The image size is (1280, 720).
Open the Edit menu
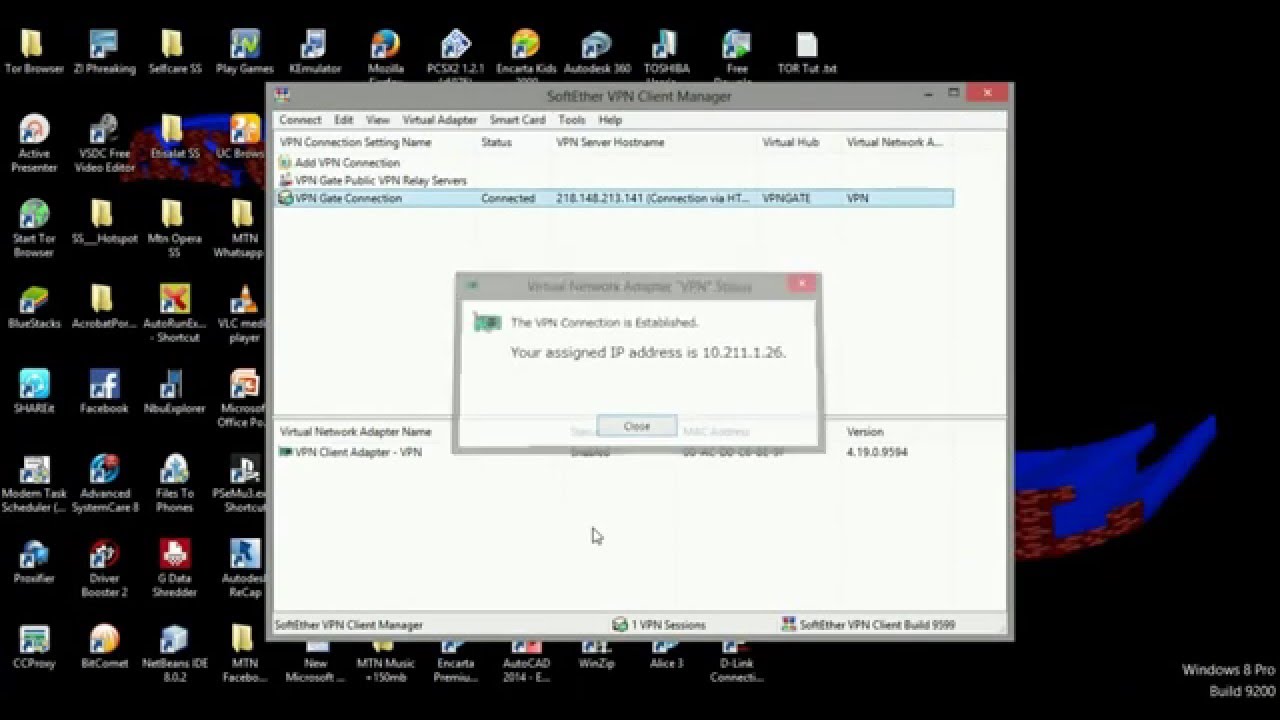344,120
